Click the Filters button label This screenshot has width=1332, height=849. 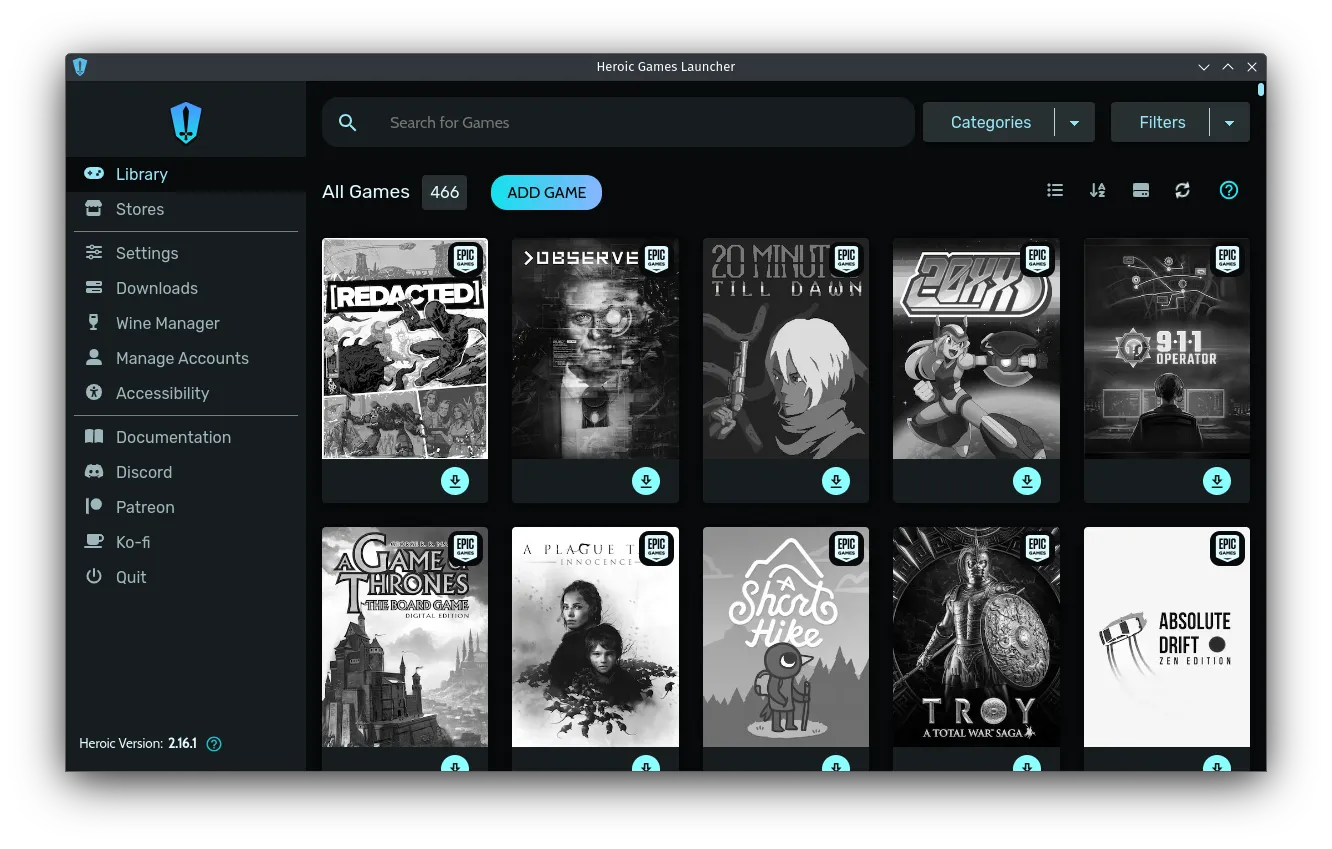point(1162,122)
